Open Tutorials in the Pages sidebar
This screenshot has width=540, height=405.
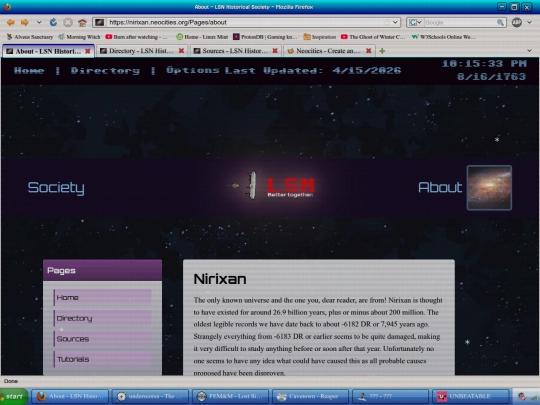coord(102,359)
